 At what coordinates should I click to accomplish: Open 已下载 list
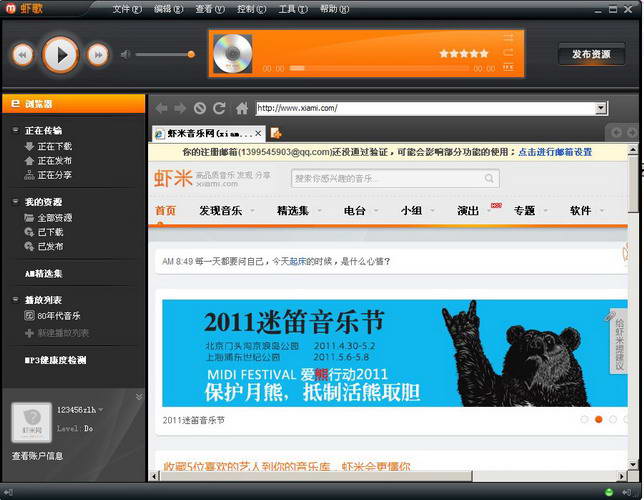(x=44, y=232)
